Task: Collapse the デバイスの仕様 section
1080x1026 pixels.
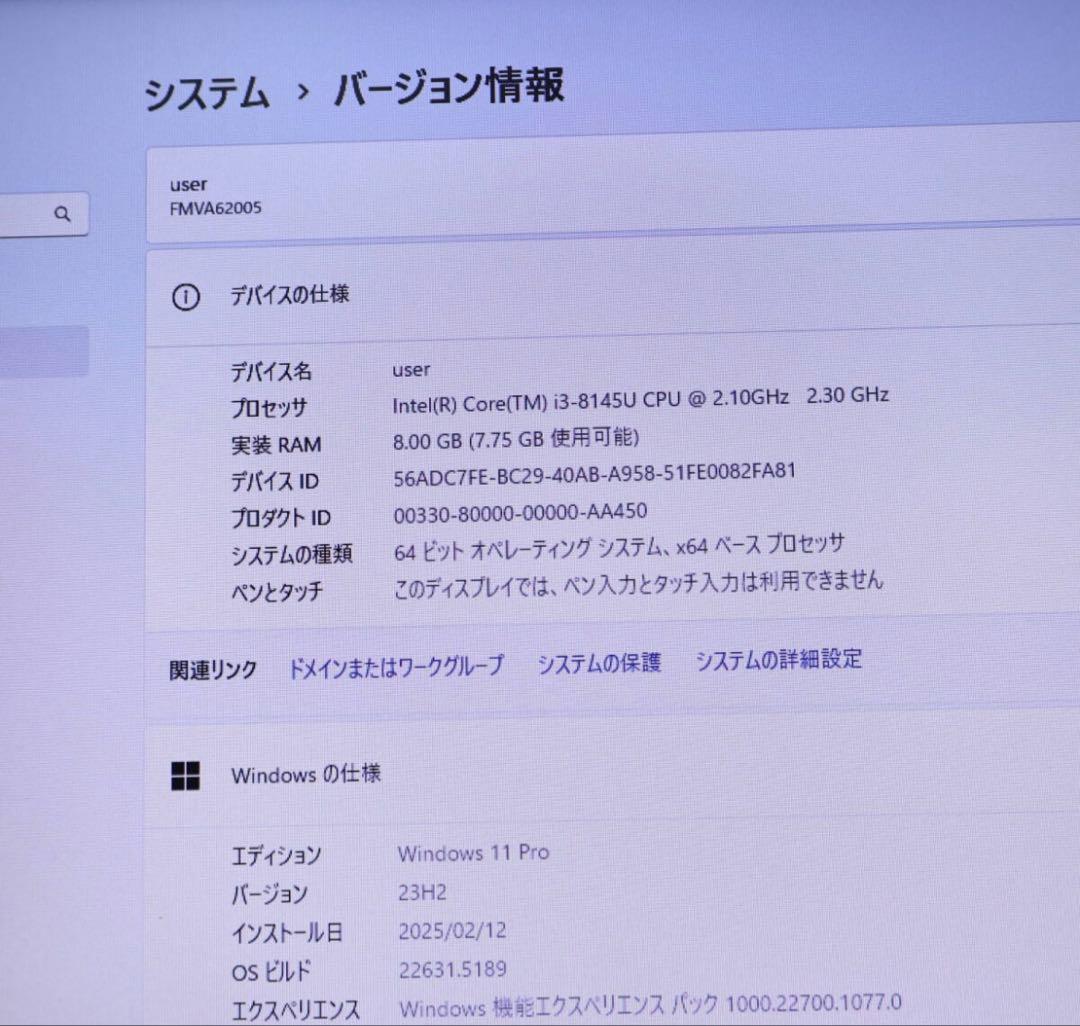Action: (290, 295)
